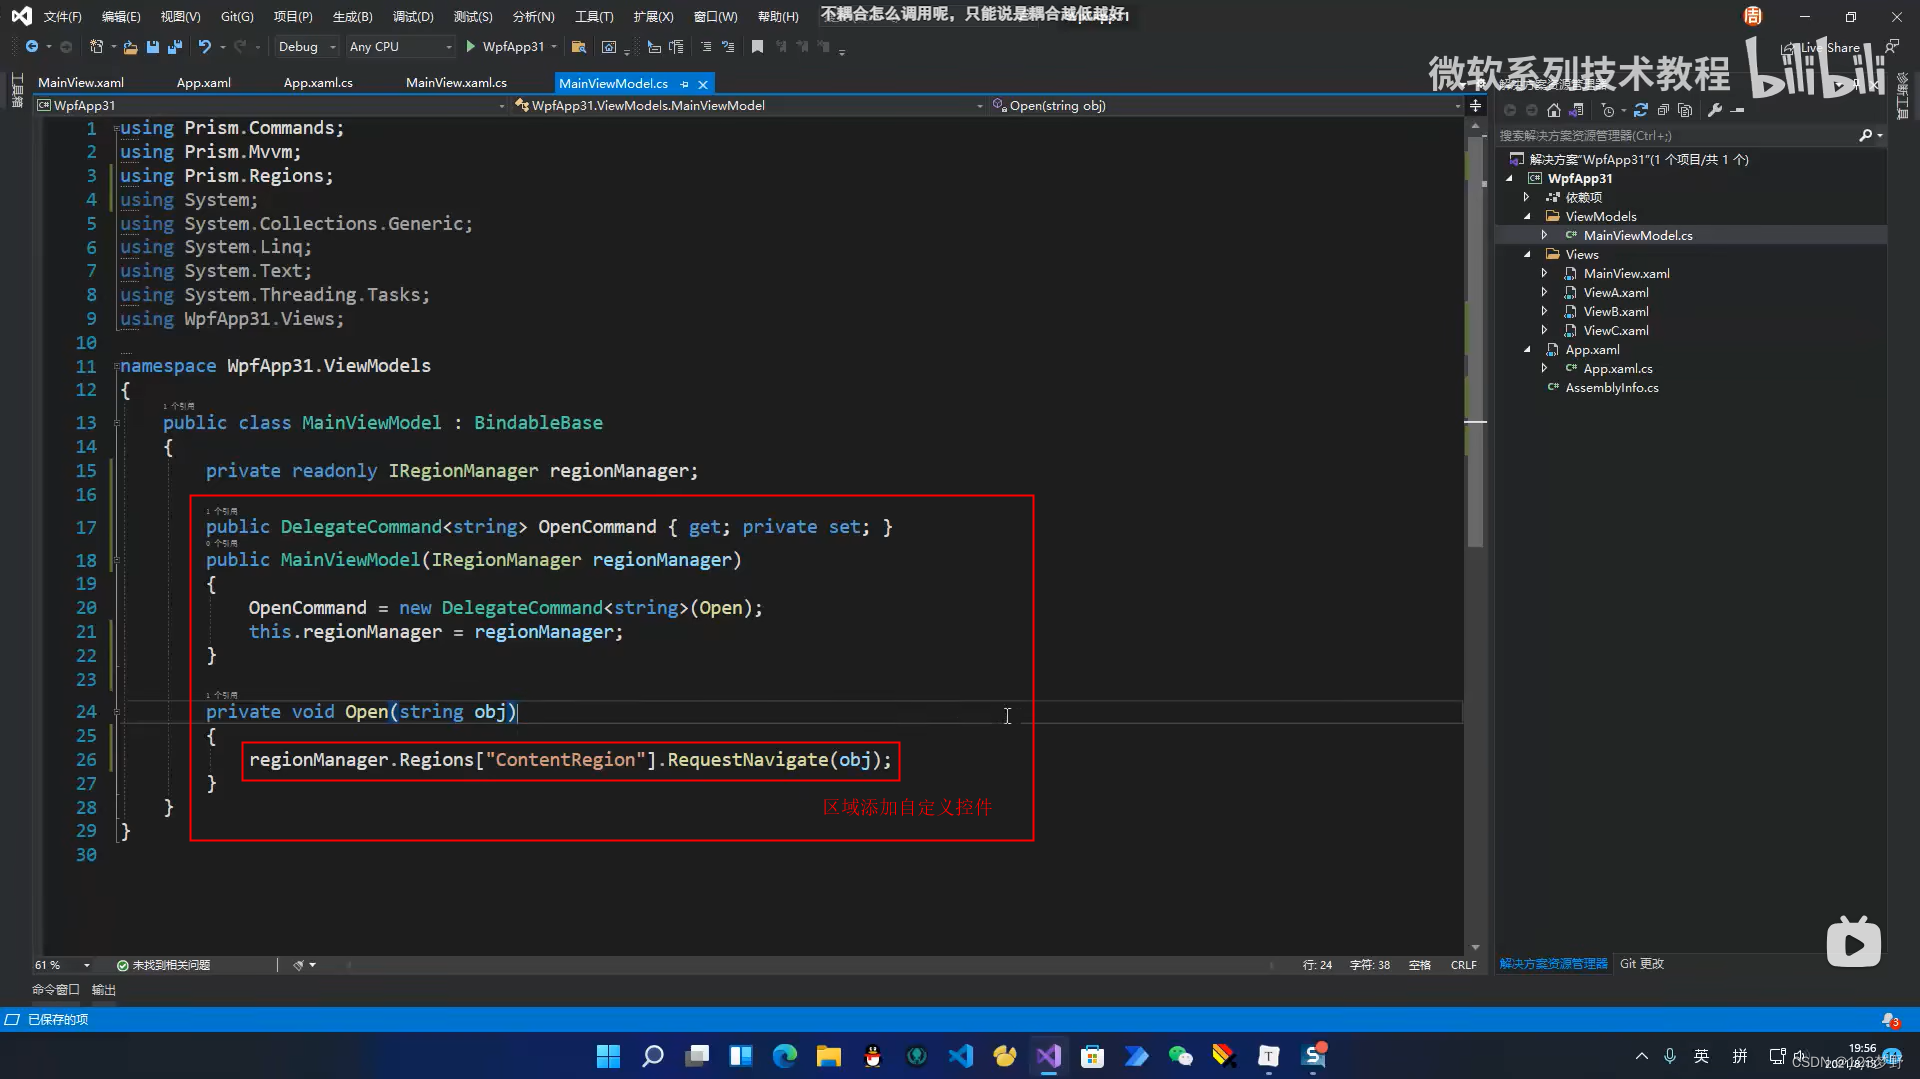Open the Any CPU platform dropdown
1920x1079 pixels.
point(400,47)
